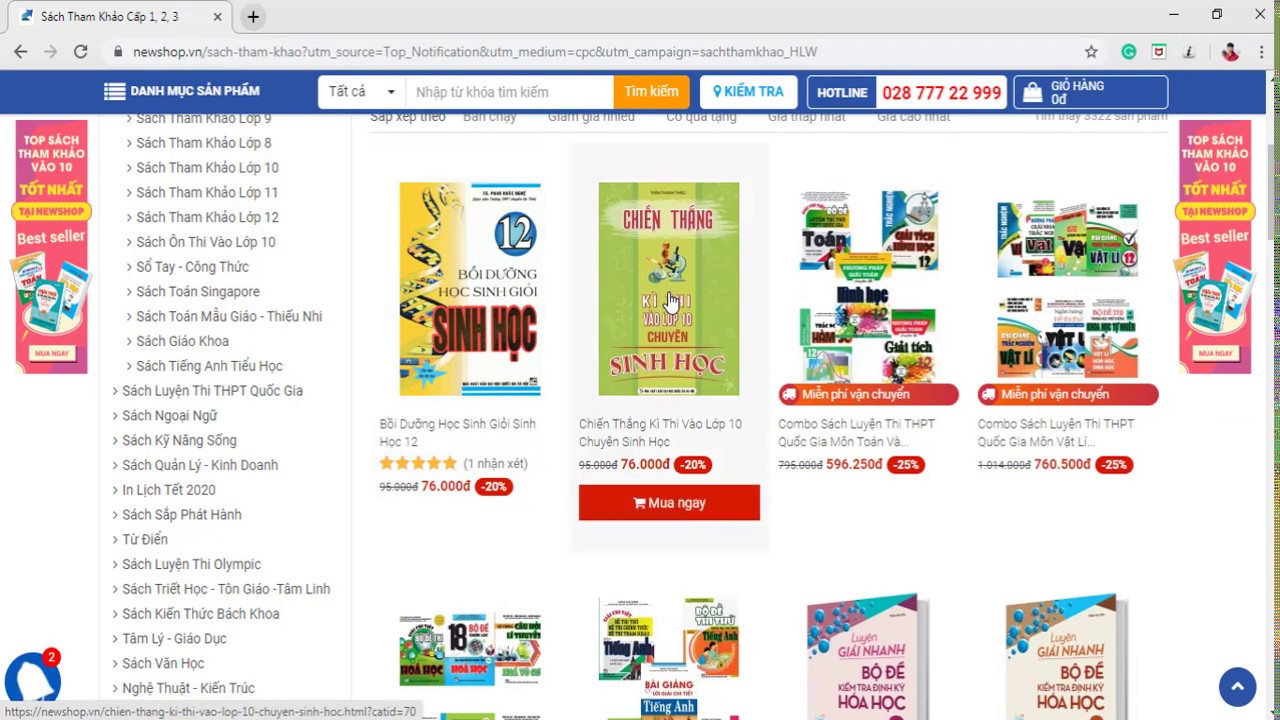Click the Tìm kiếm search button
1280x720 pixels.
tap(651, 92)
